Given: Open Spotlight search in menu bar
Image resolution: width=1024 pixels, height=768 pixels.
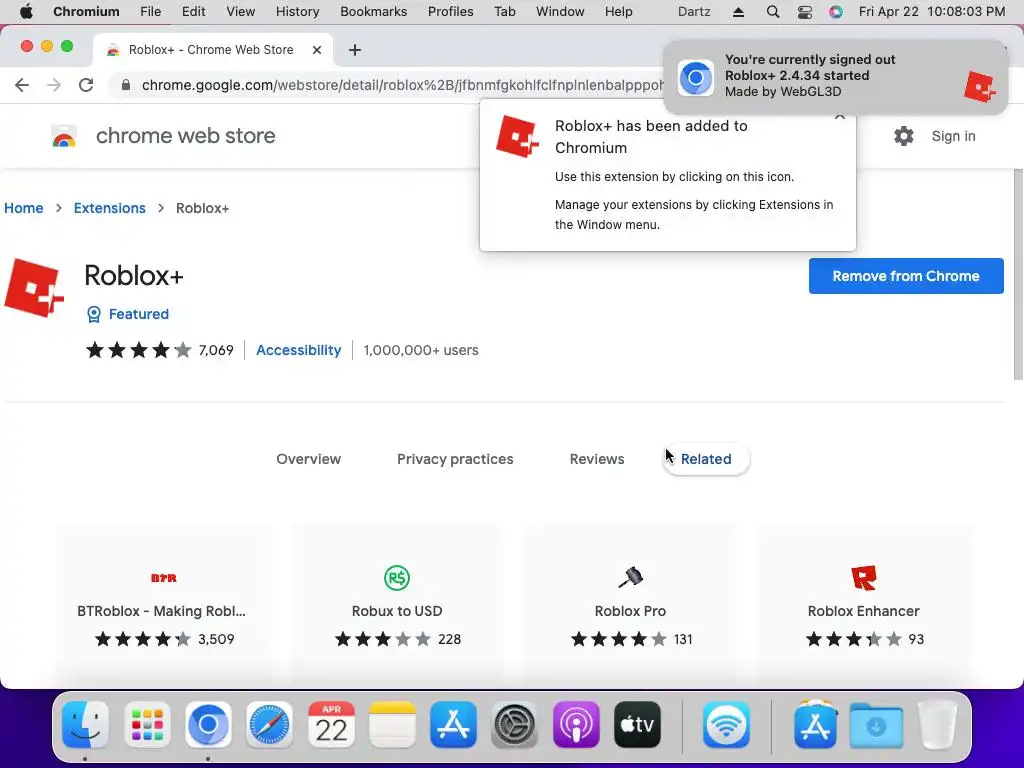Looking at the screenshot, I should [x=773, y=12].
